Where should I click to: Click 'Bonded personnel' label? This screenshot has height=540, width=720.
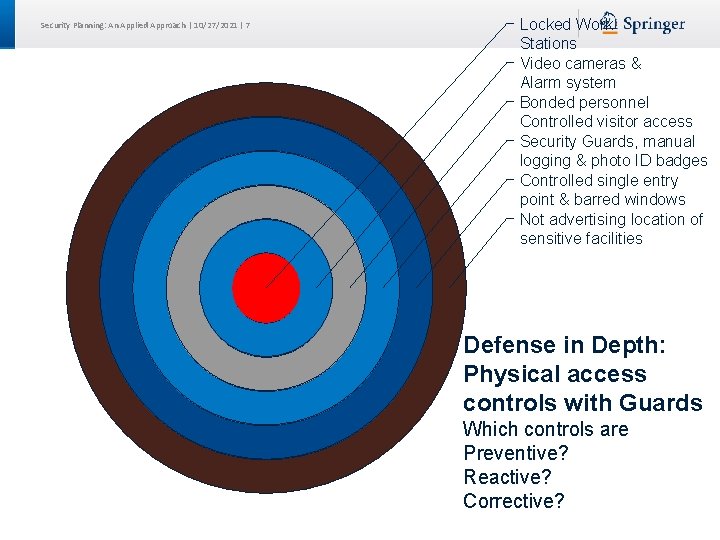pyautogui.click(x=584, y=102)
